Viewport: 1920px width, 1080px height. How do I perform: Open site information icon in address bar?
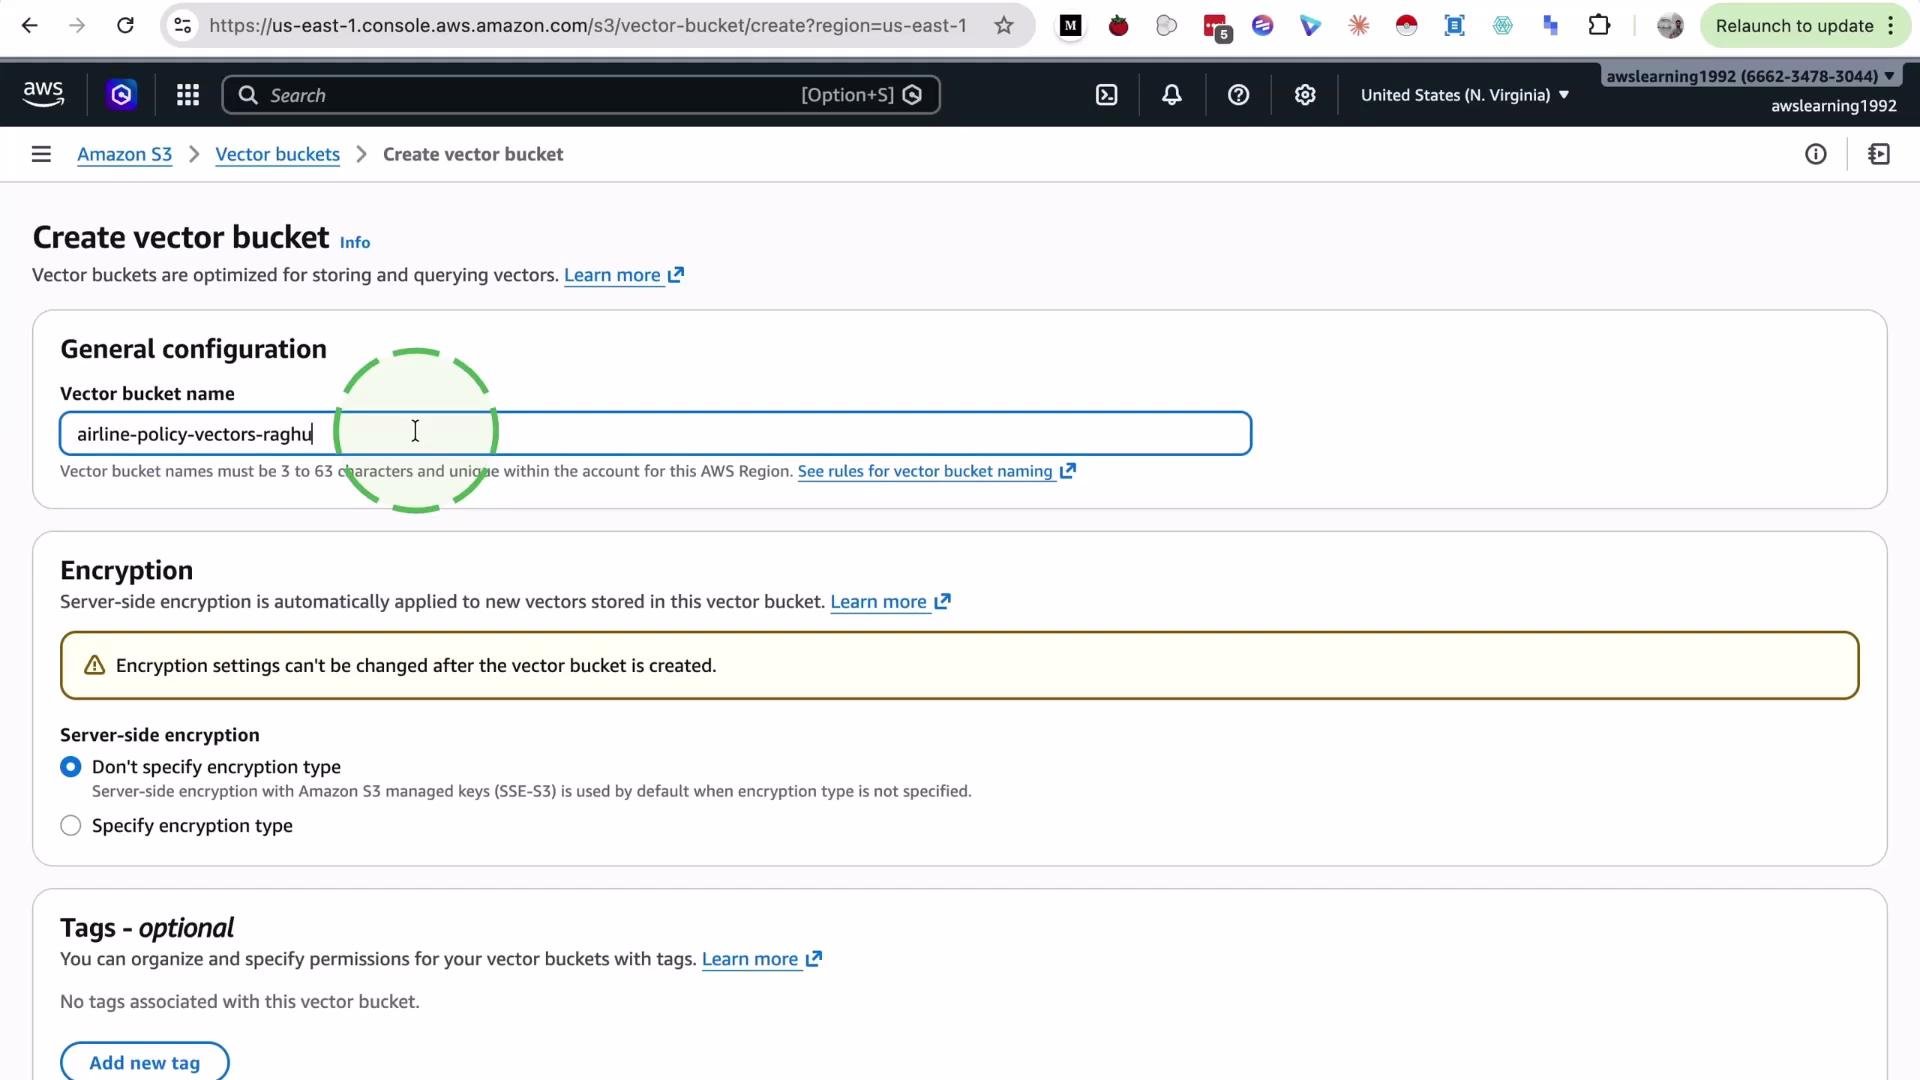click(182, 26)
